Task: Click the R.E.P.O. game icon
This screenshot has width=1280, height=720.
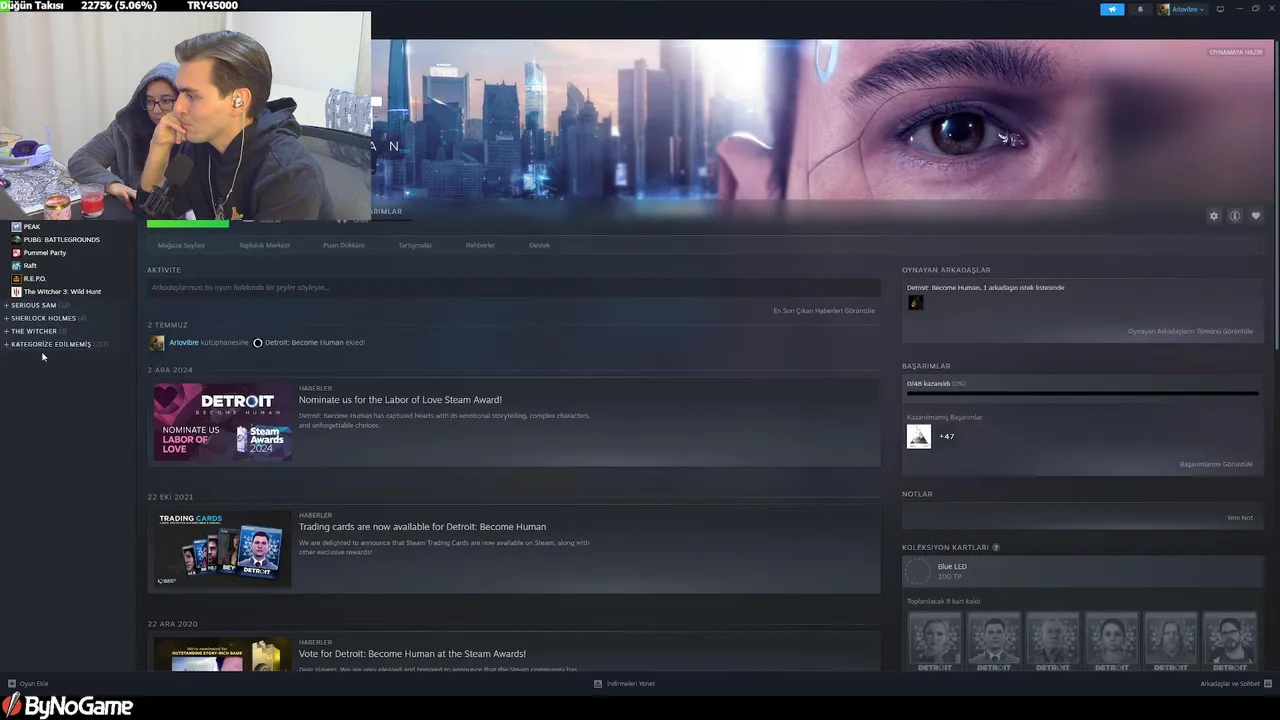Action: pos(16,279)
